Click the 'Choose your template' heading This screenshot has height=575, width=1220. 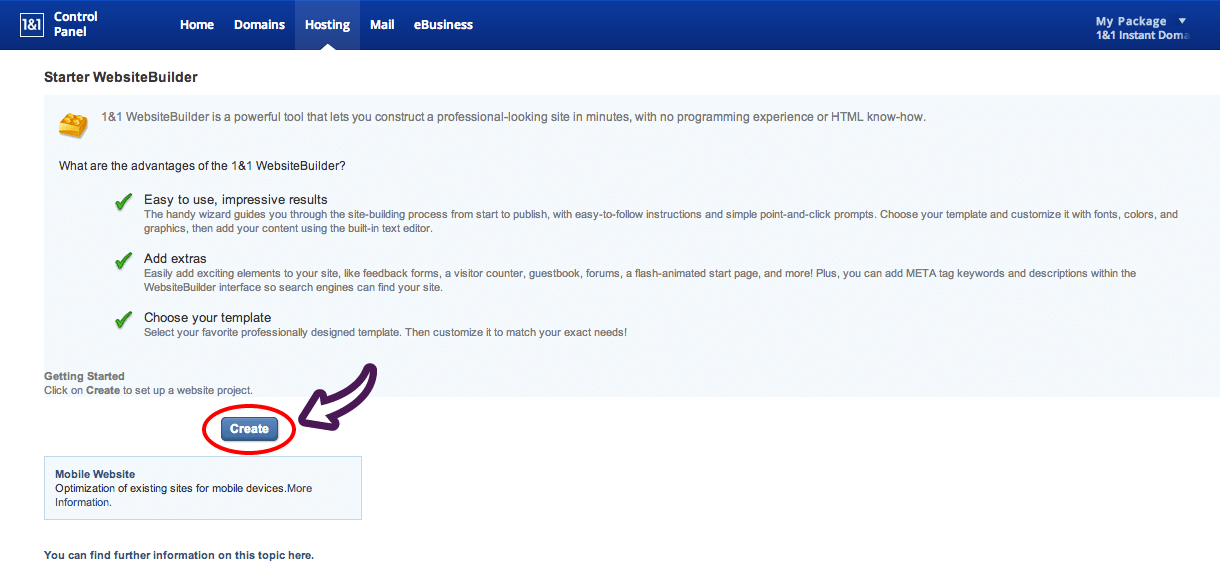pos(207,318)
